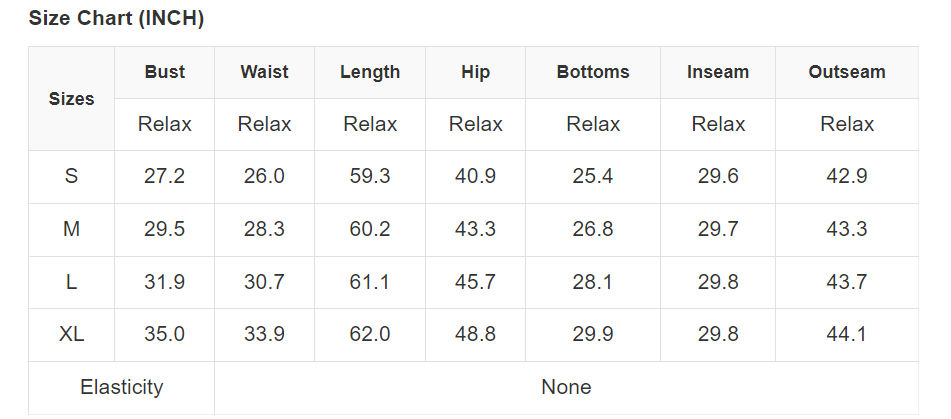This screenshot has width=951, height=419.
Task: Select the Waist column header
Action: click(x=264, y=72)
